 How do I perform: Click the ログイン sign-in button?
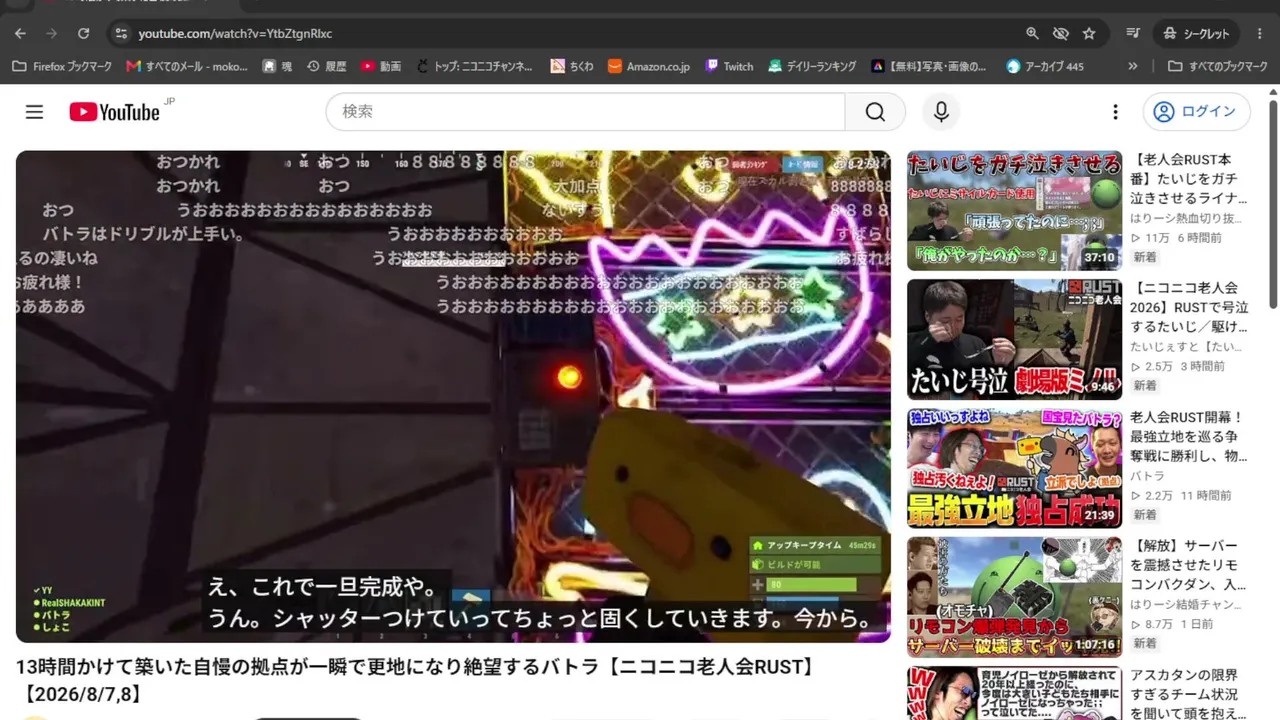pyautogui.click(x=1196, y=112)
